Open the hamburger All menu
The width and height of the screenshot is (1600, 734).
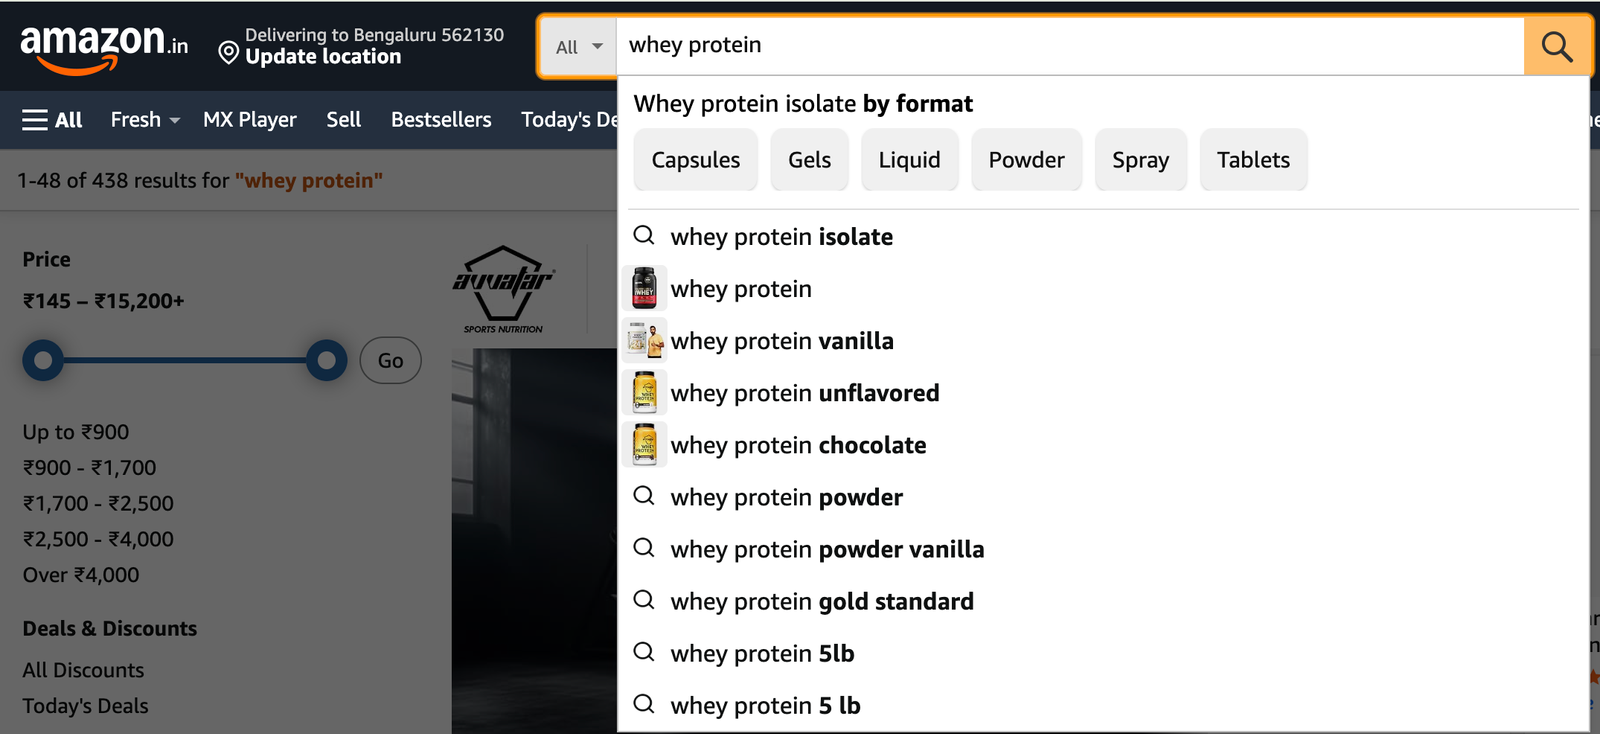coord(52,120)
